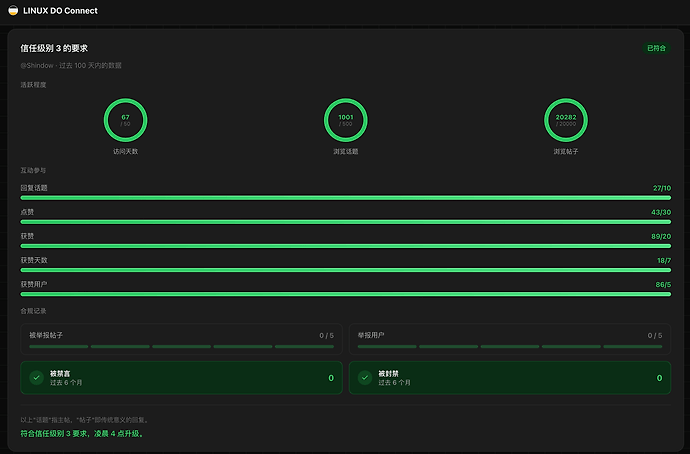Click the 89/20 value for 获赞
This screenshot has width=690, height=454.
(661, 236)
